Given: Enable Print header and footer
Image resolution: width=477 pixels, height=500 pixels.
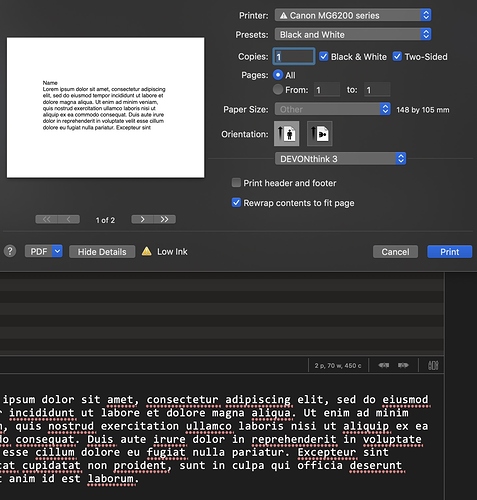Looking at the screenshot, I should [236, 183].
